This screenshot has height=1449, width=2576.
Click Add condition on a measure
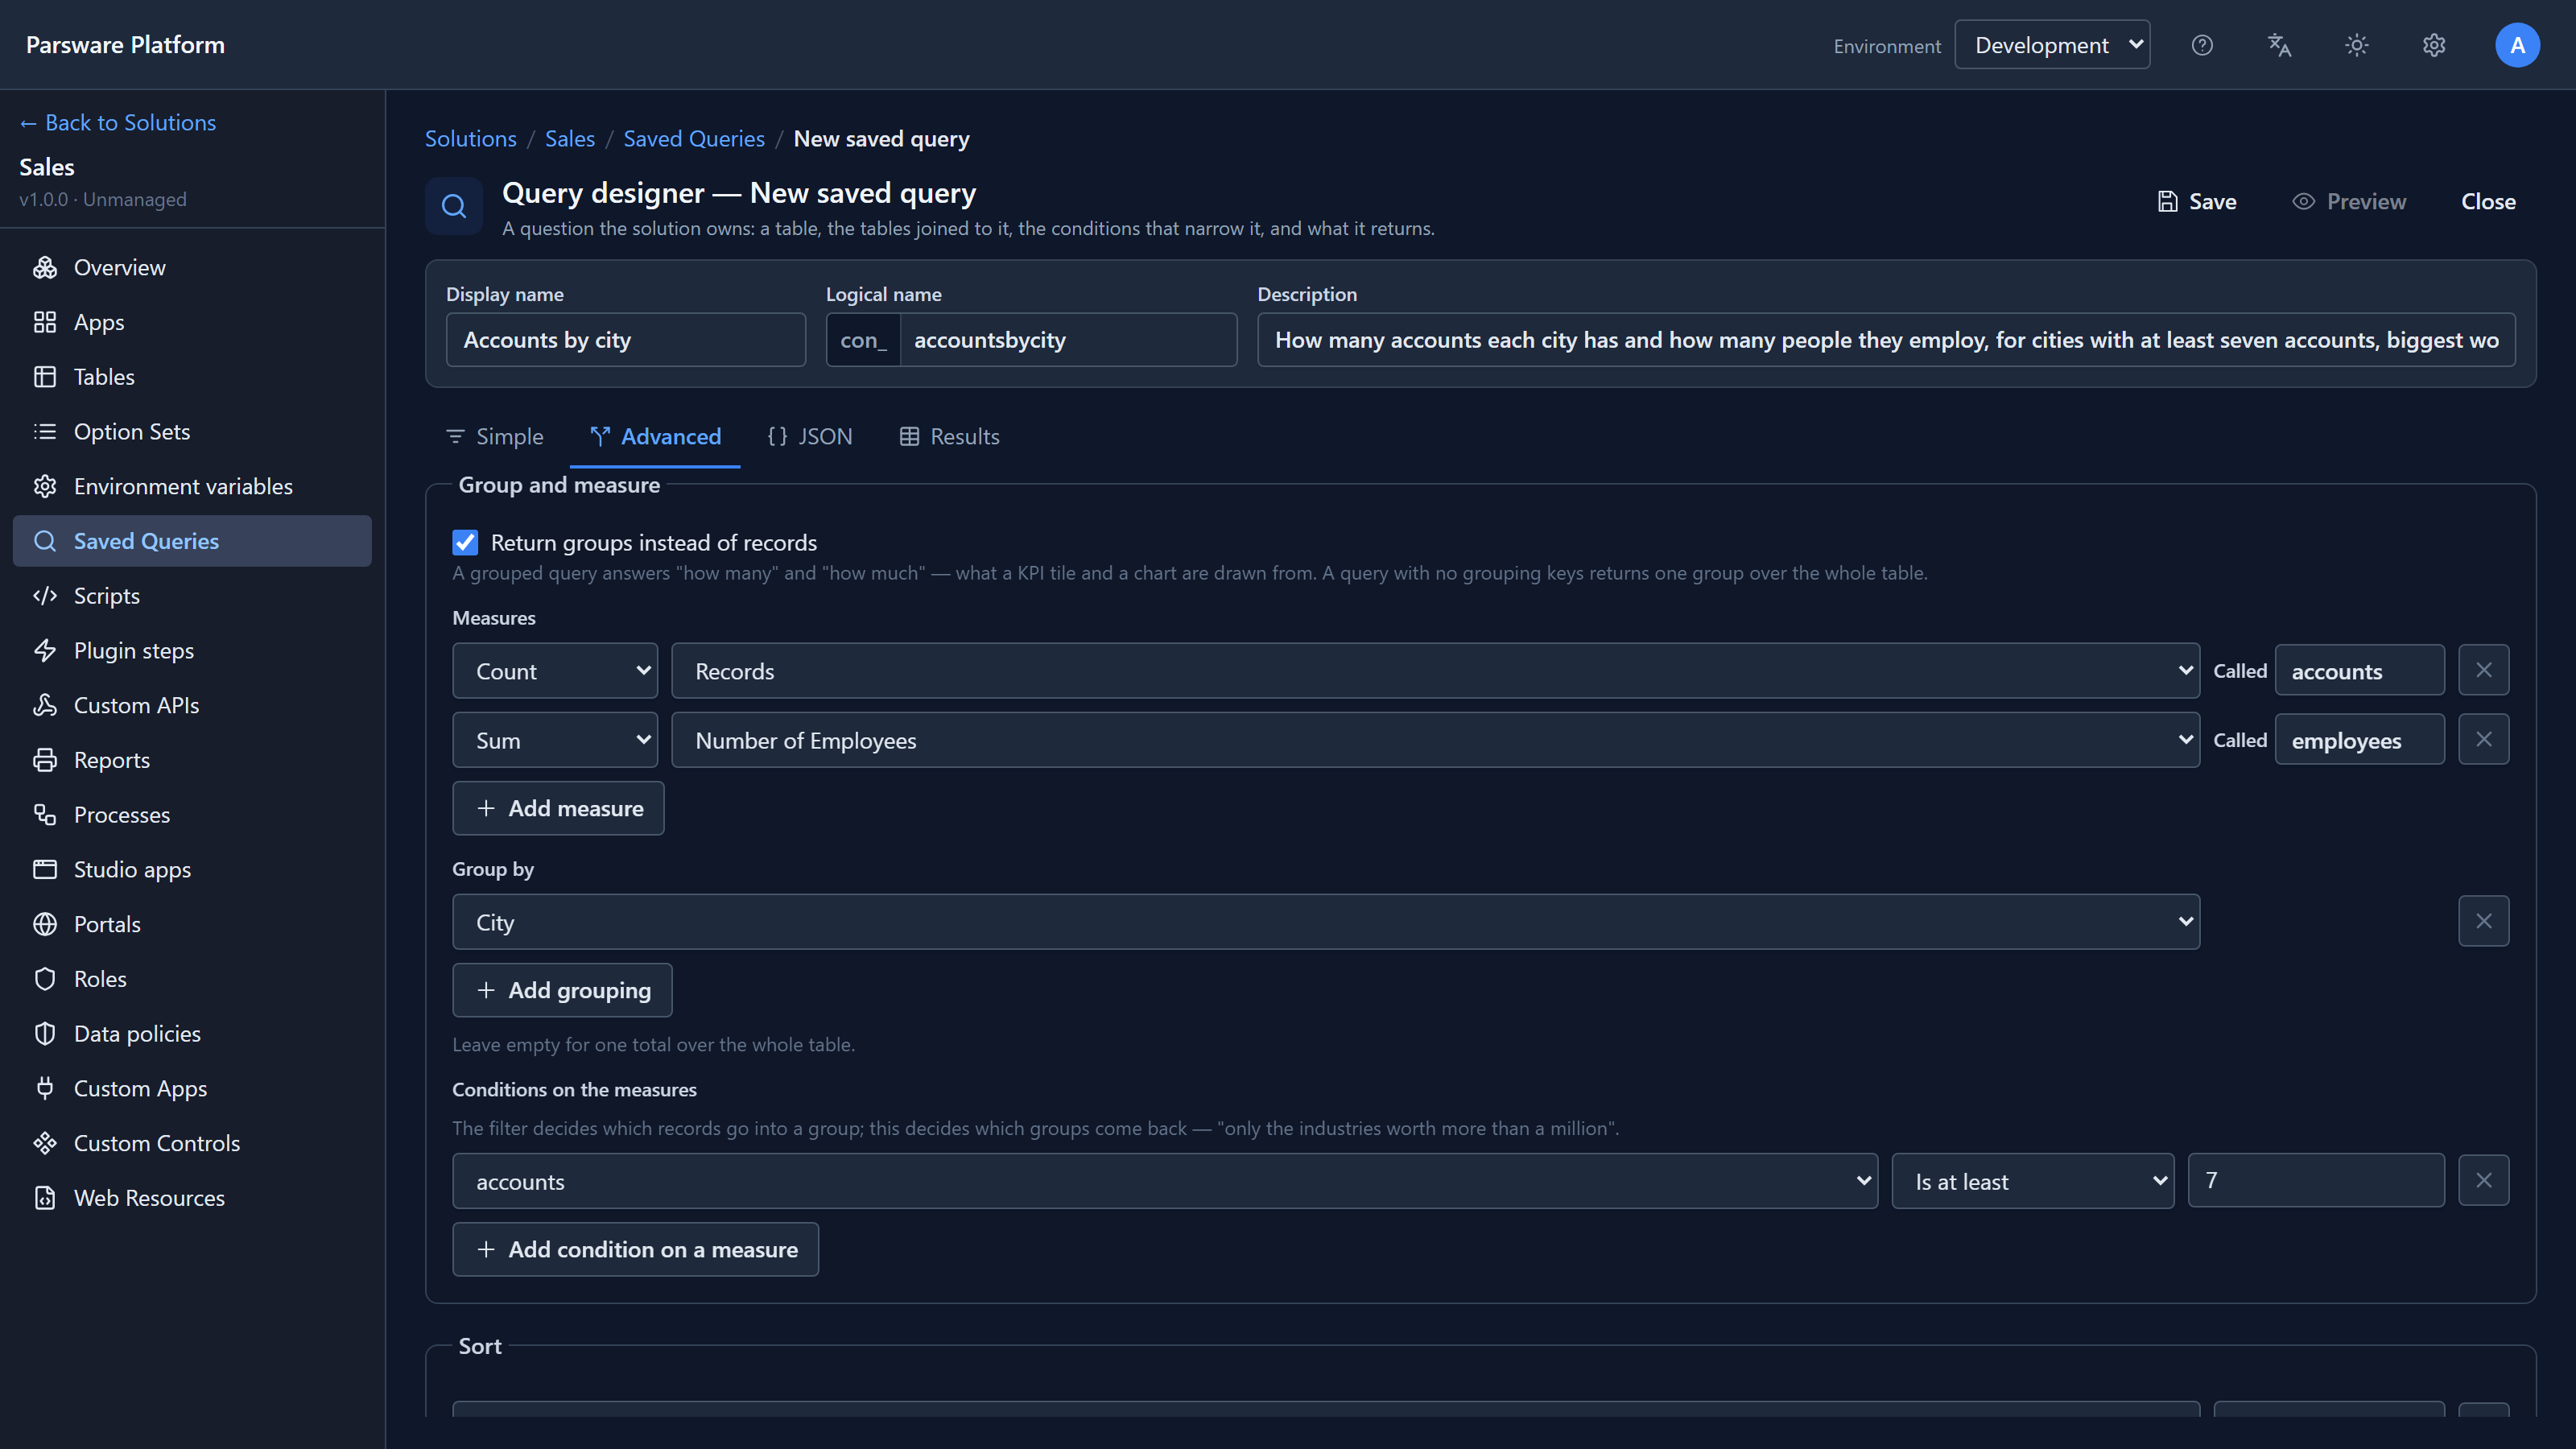click(x=635, y=1249)
